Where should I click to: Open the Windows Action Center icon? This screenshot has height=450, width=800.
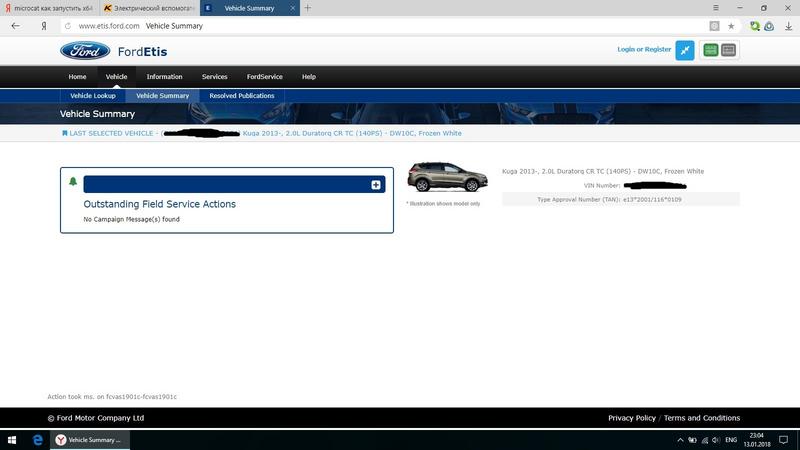pyautogui.click(x=784, y=440)
